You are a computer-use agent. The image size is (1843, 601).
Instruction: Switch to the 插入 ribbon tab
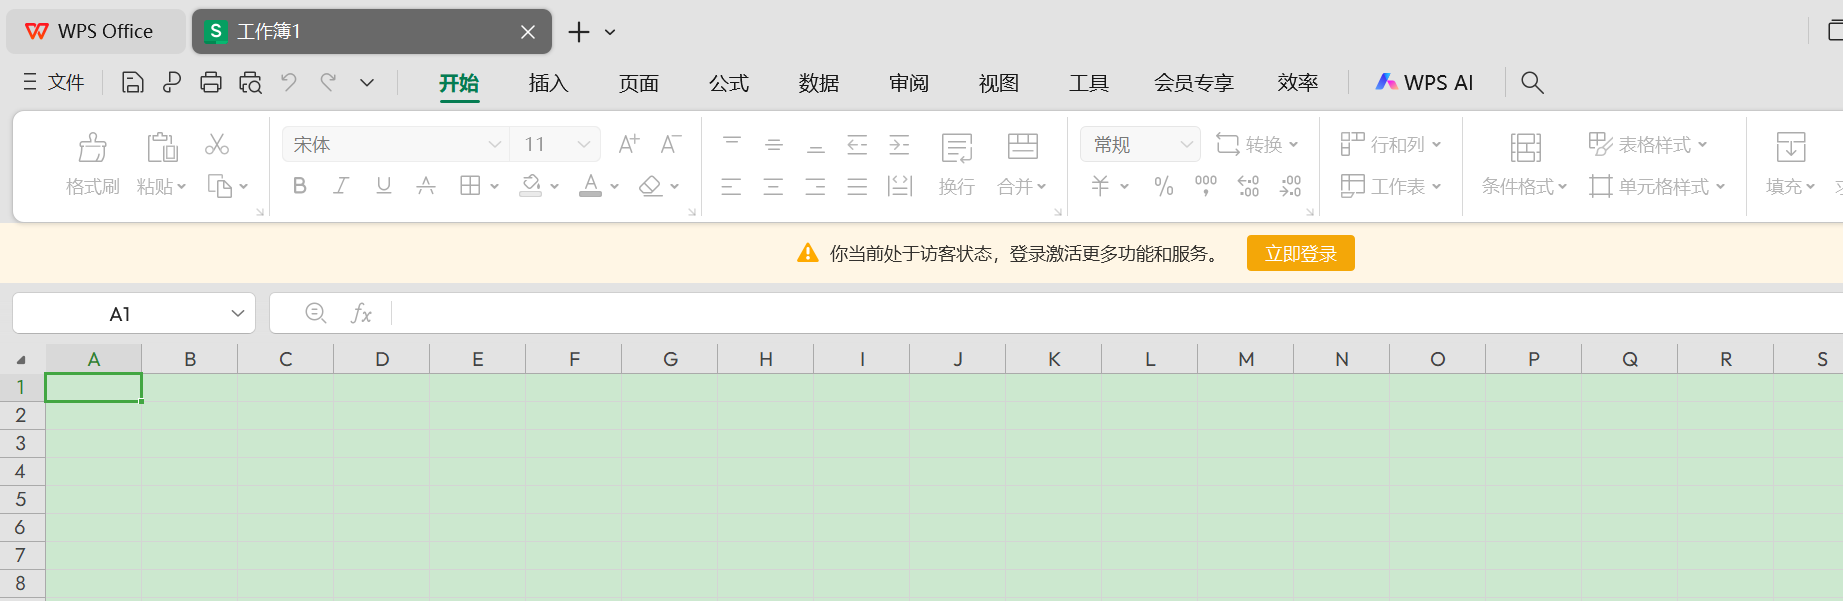click(x=548, y=83)
